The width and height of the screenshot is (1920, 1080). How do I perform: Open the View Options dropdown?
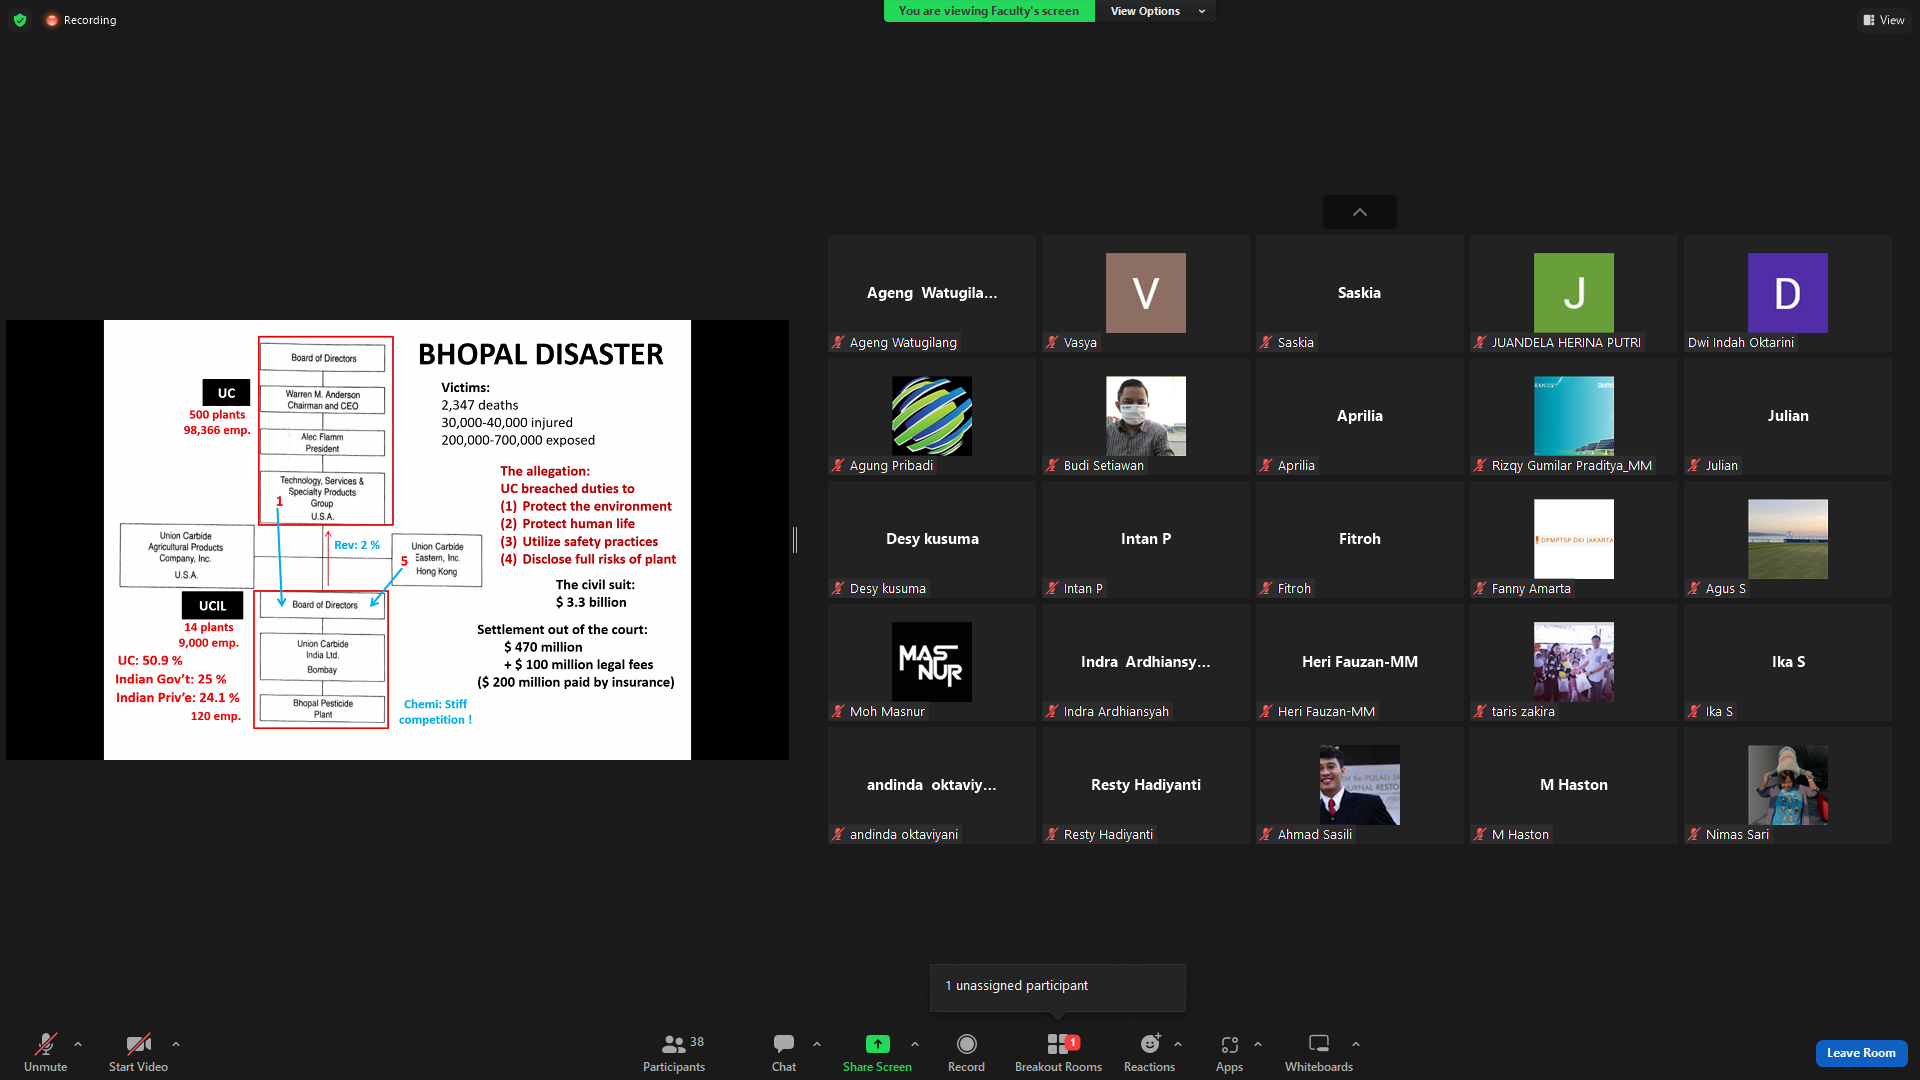point(1156,11)
